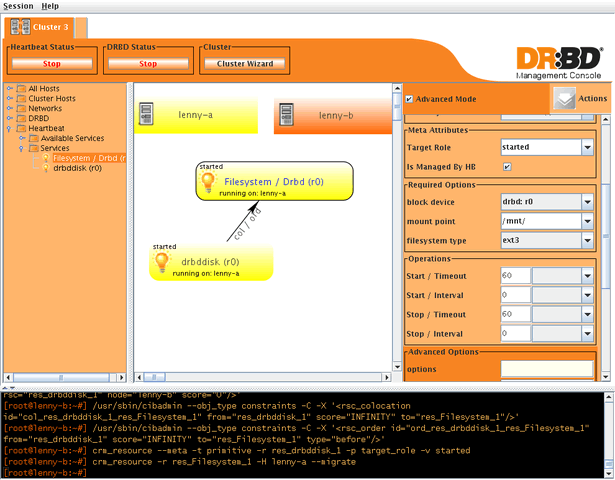Click the Stop / Timeout value field
615x480 pixels.
point(515,314)
